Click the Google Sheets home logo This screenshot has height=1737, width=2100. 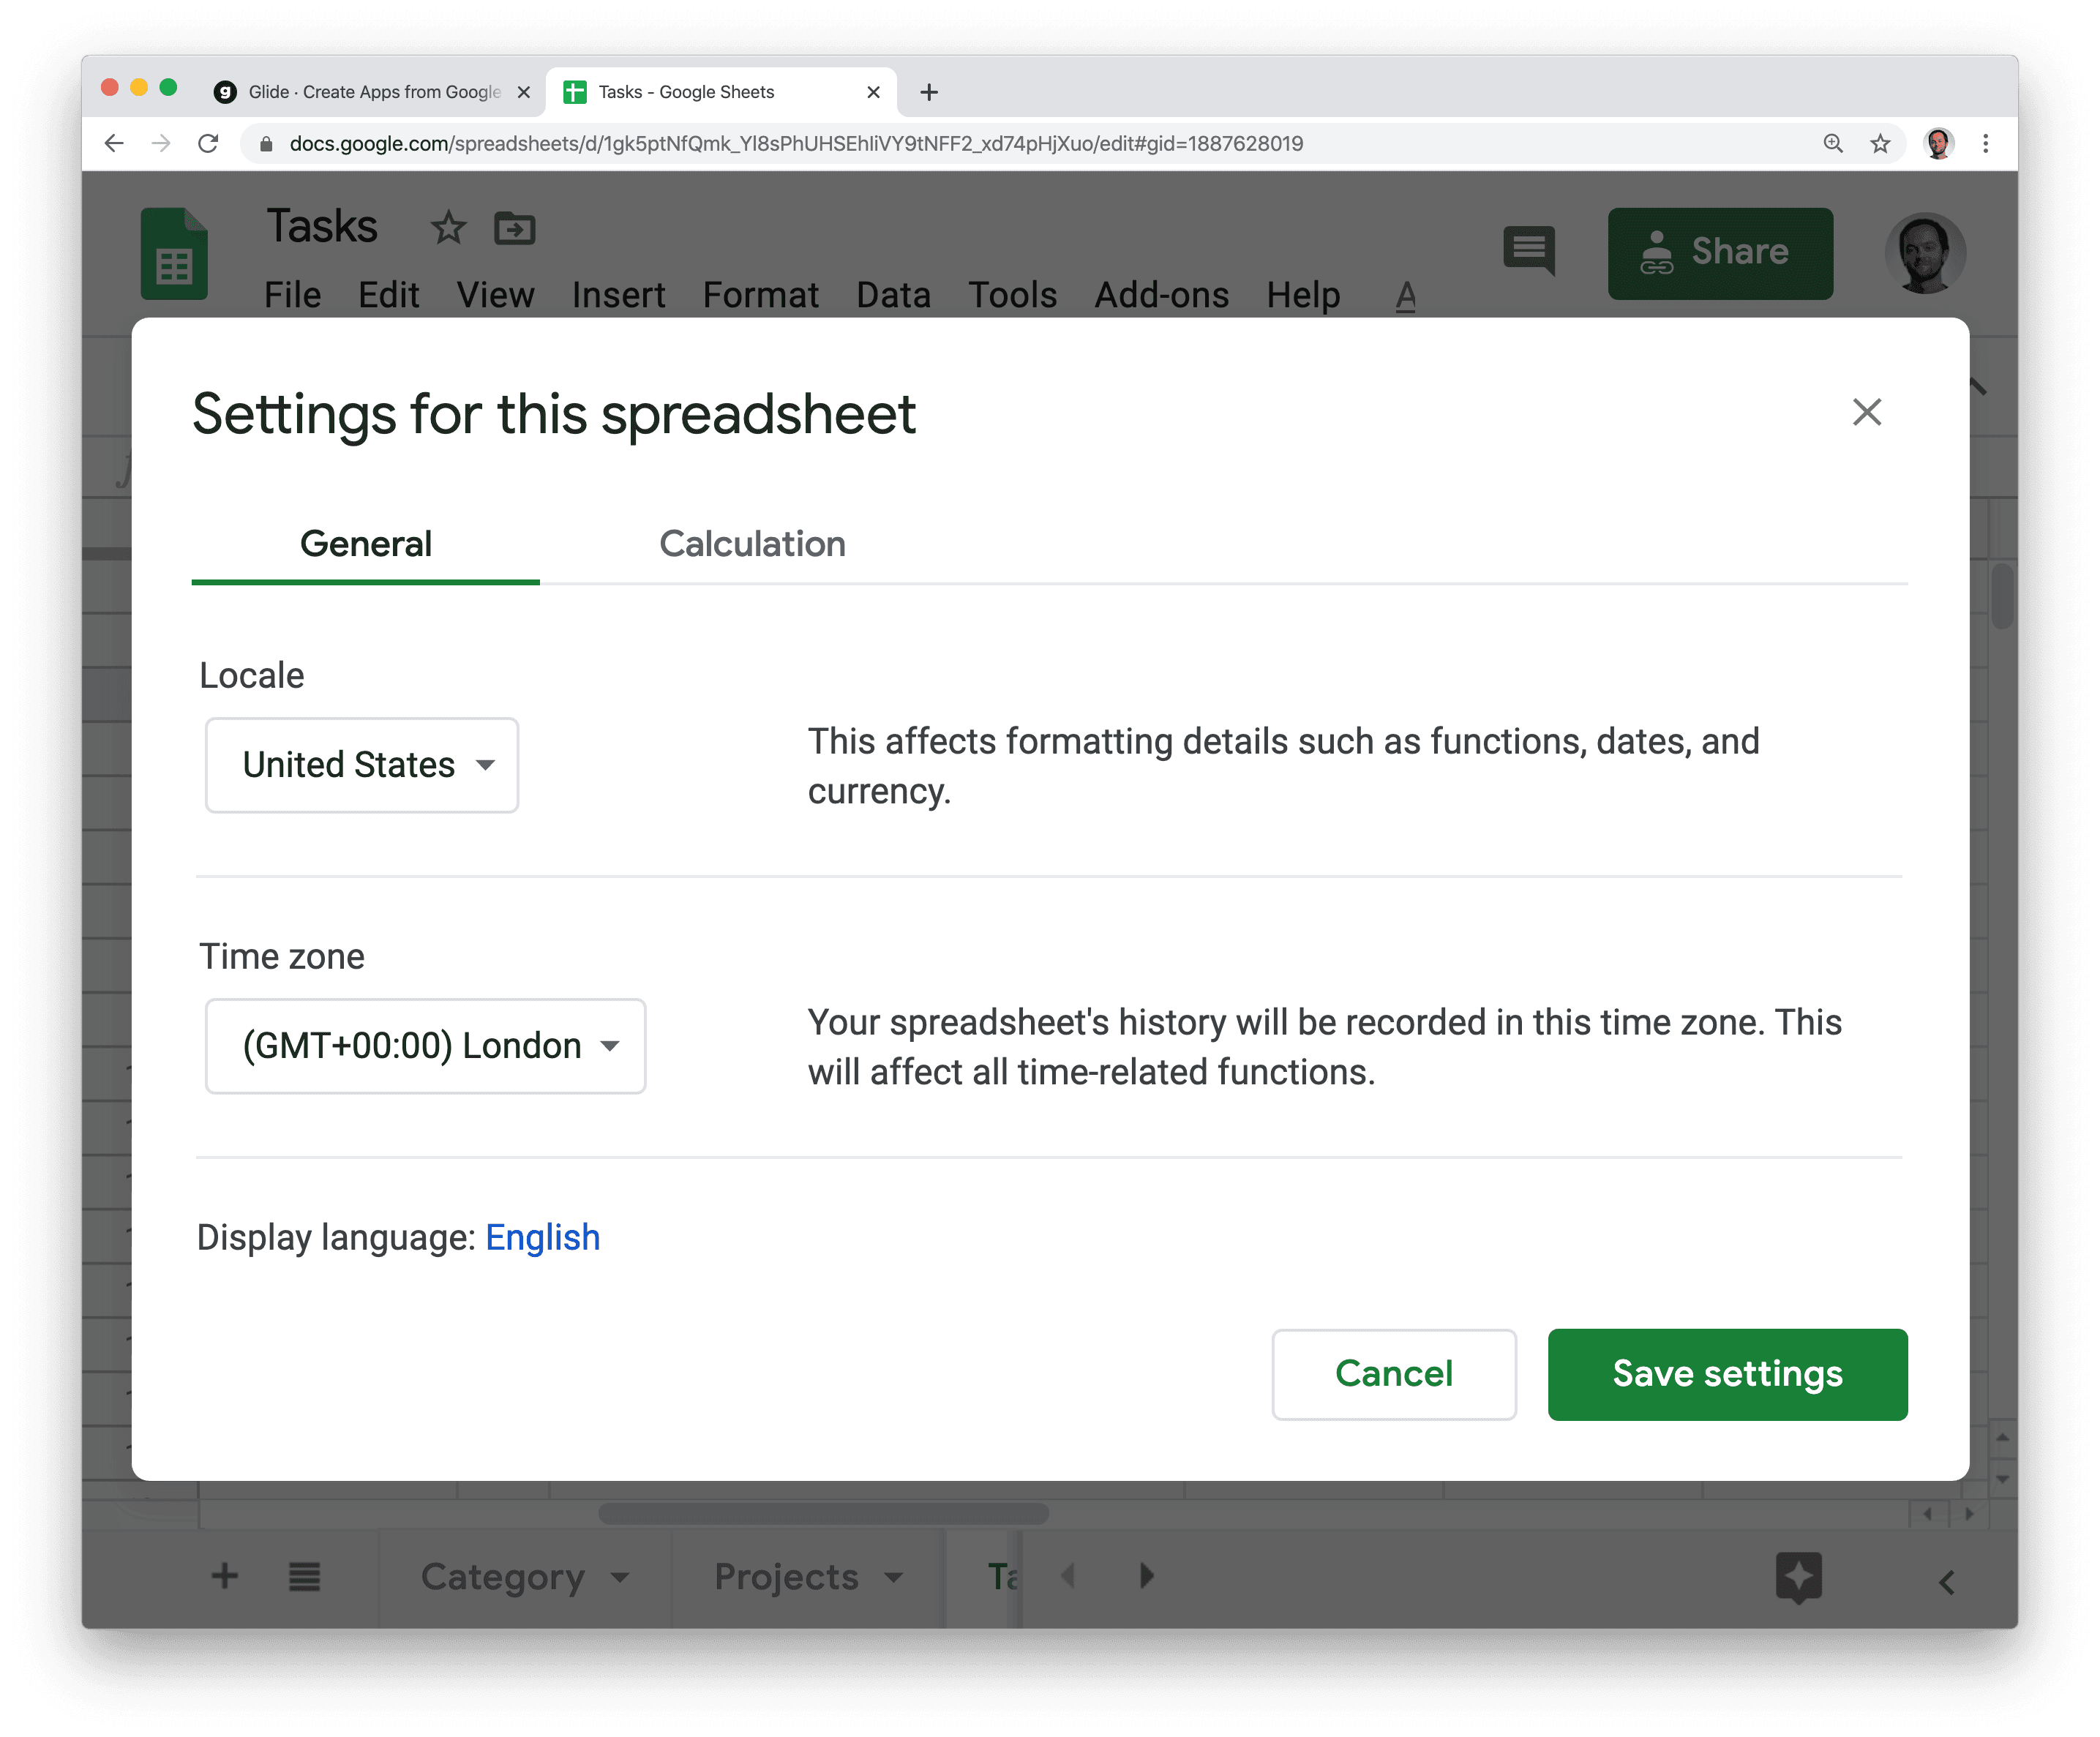pos(174,254)
